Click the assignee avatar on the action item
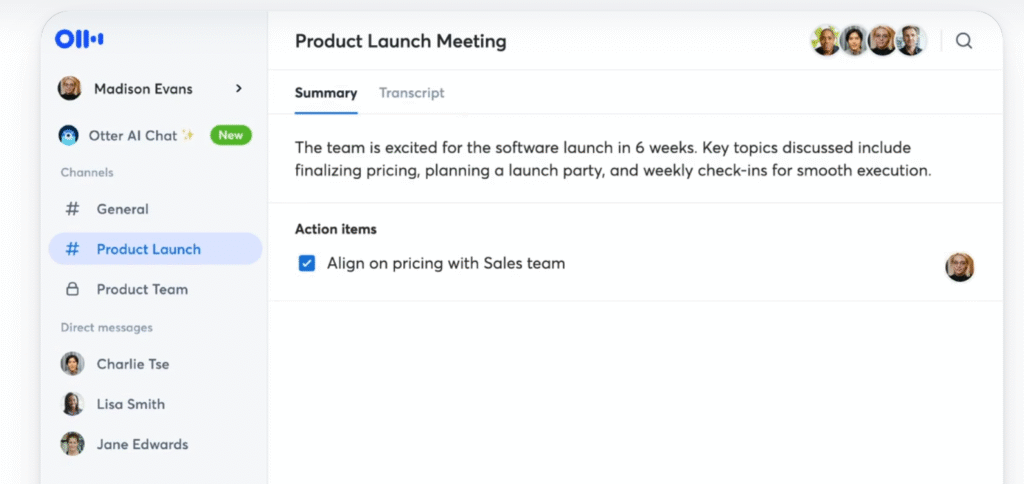This screenshot has height=484, width=1024. 959,267
